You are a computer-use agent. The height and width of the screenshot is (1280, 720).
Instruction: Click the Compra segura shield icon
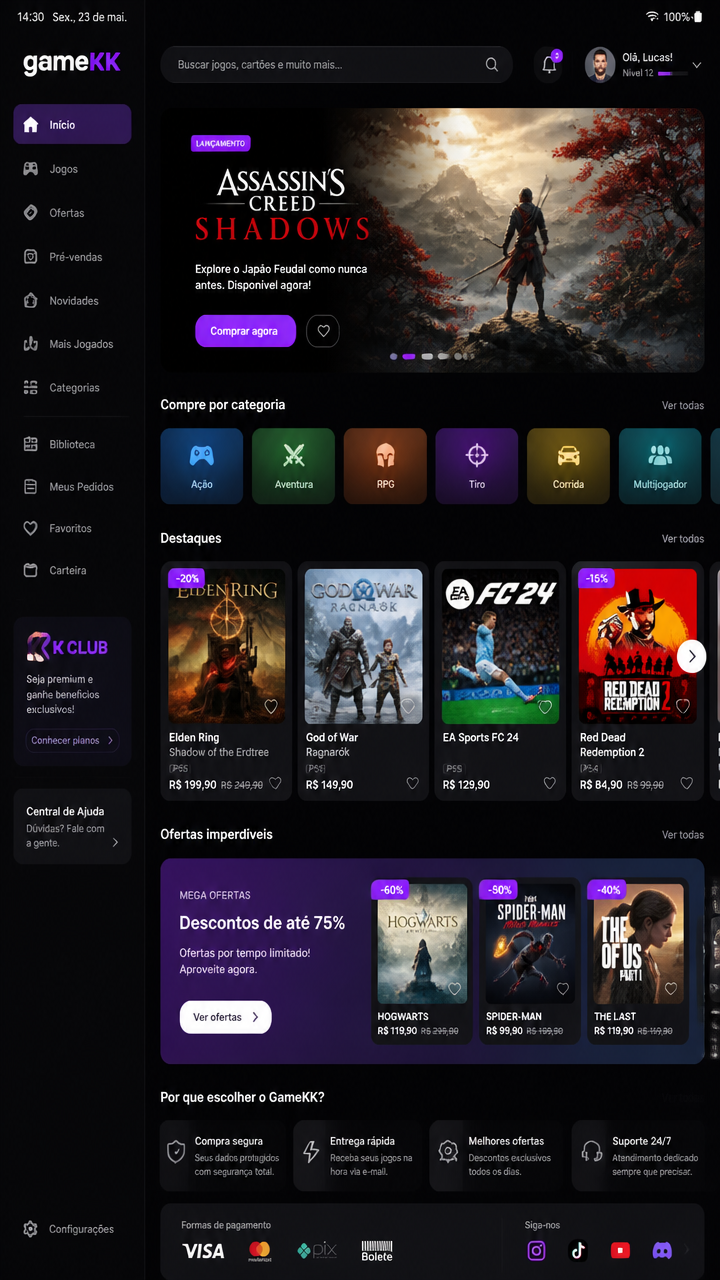(x=176, y=1152)
